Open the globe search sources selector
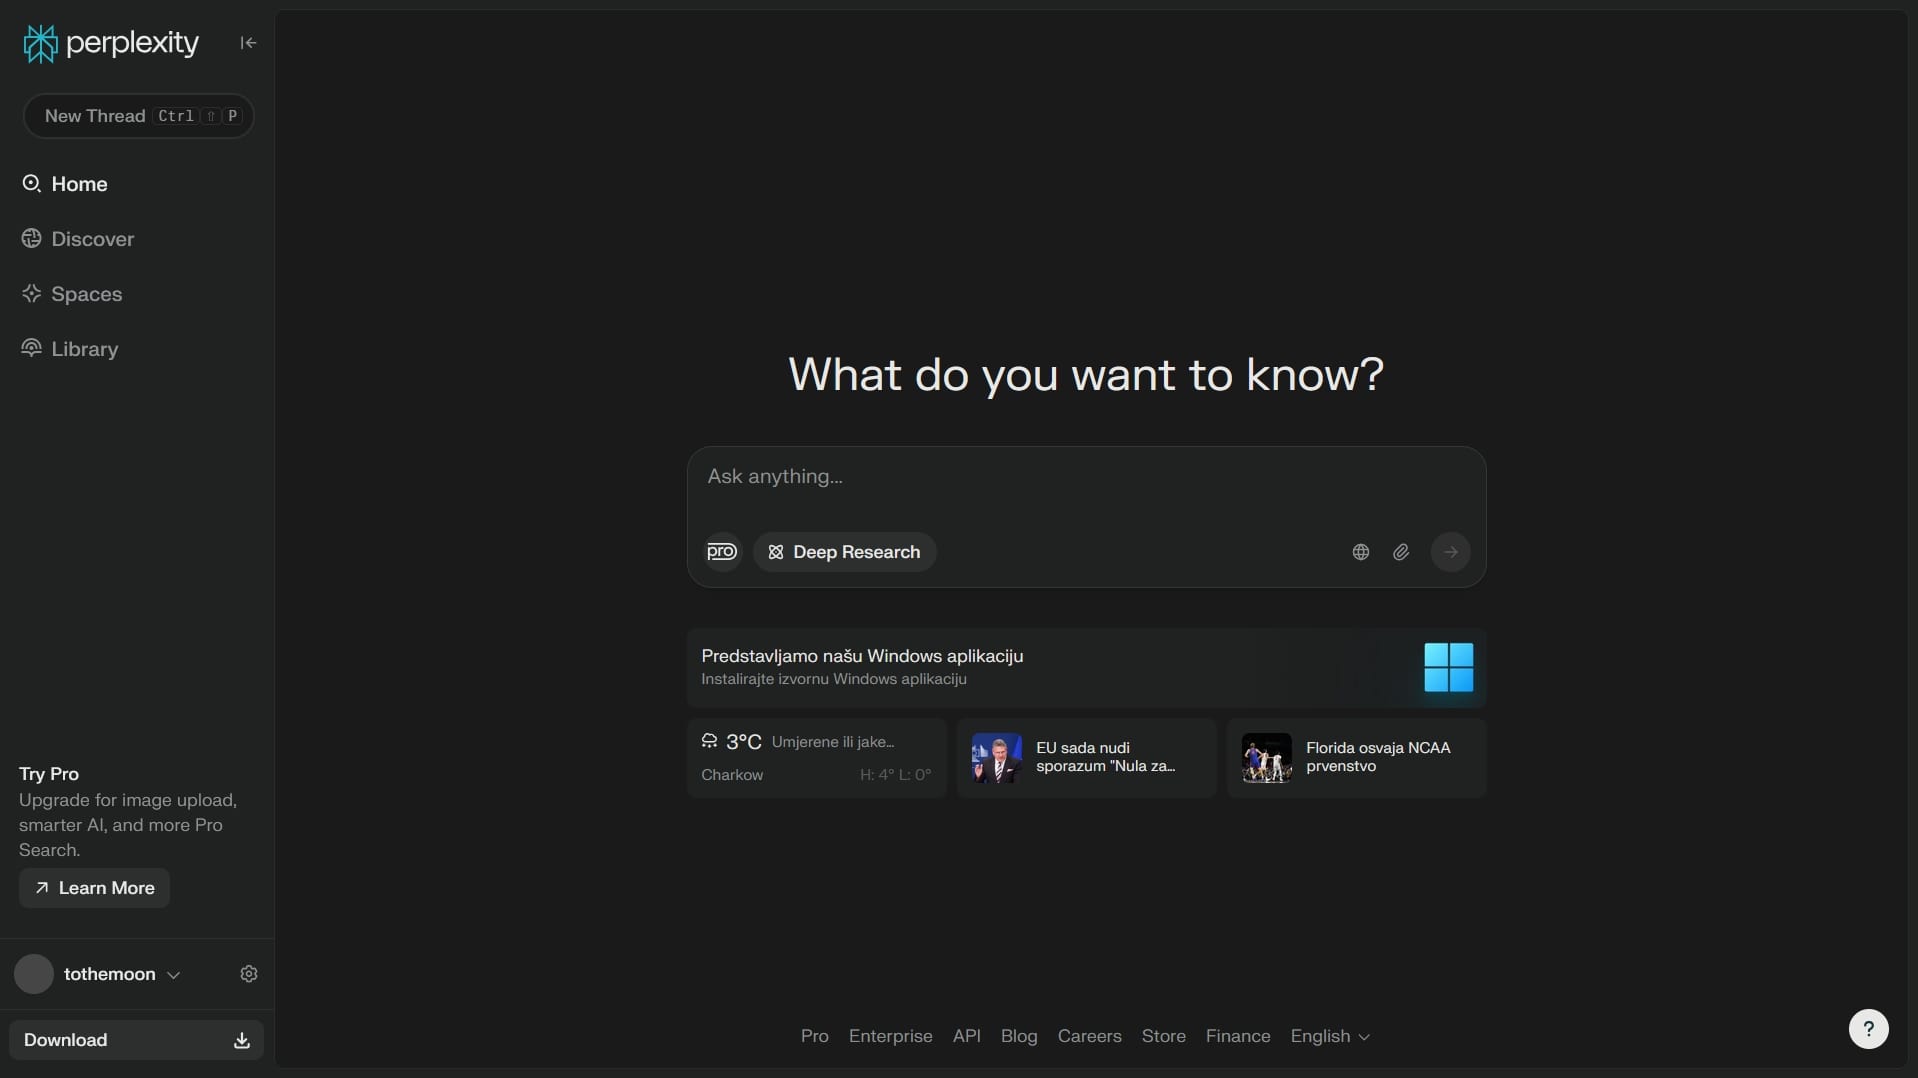The image size is (1918, 1078). click(1360, 552)
